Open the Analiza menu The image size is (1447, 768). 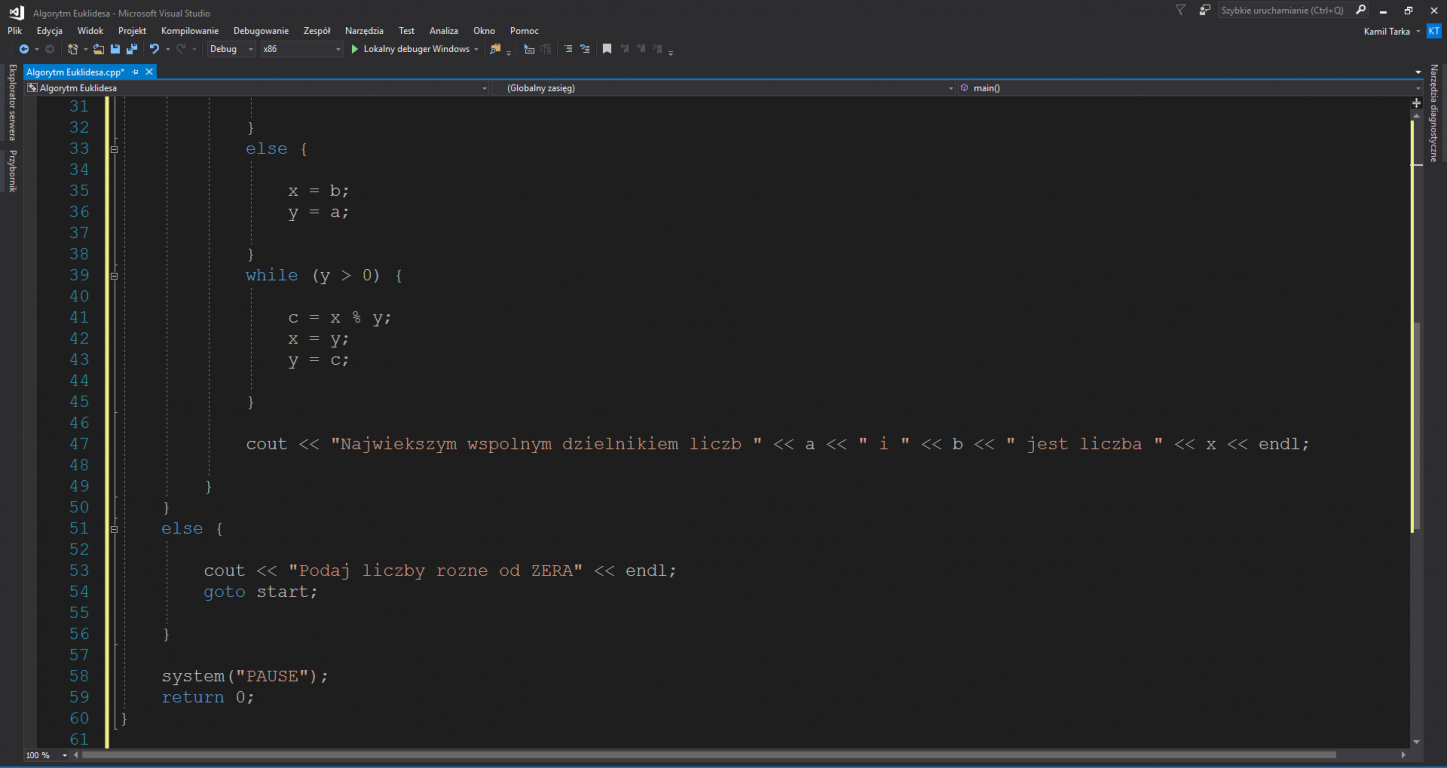[444, 31]
